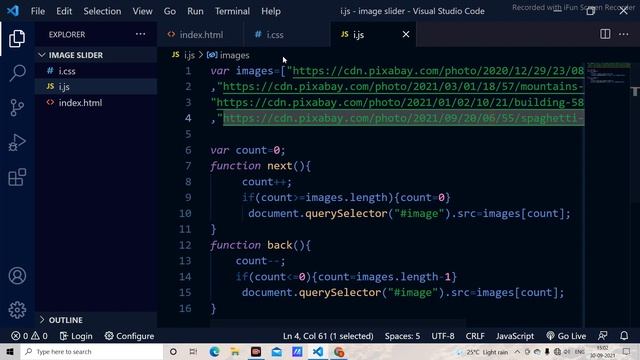
Task: Open the Terminal menu
Action: pyautogui.click(x=232, y=11)
